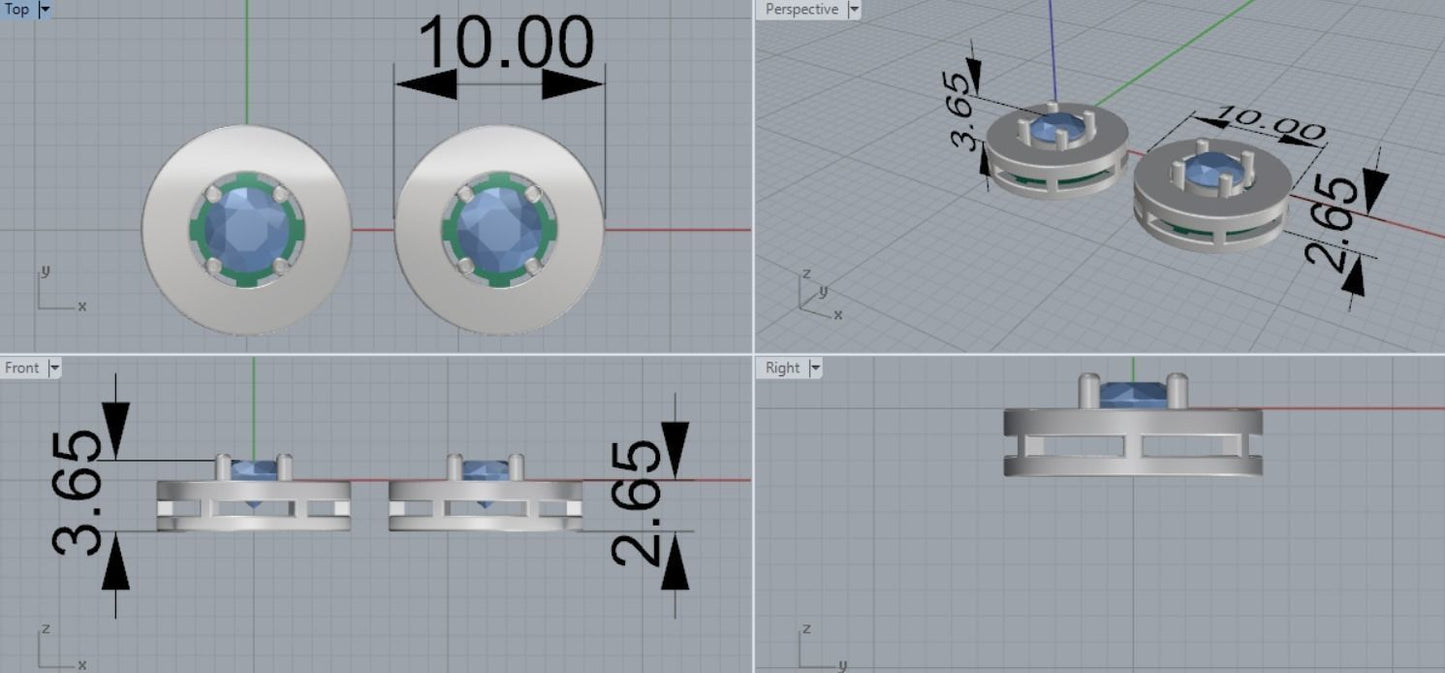Expand the Perspective viewport menu arrow
The width and height of the screenshot is (1445, 673).
853,10
